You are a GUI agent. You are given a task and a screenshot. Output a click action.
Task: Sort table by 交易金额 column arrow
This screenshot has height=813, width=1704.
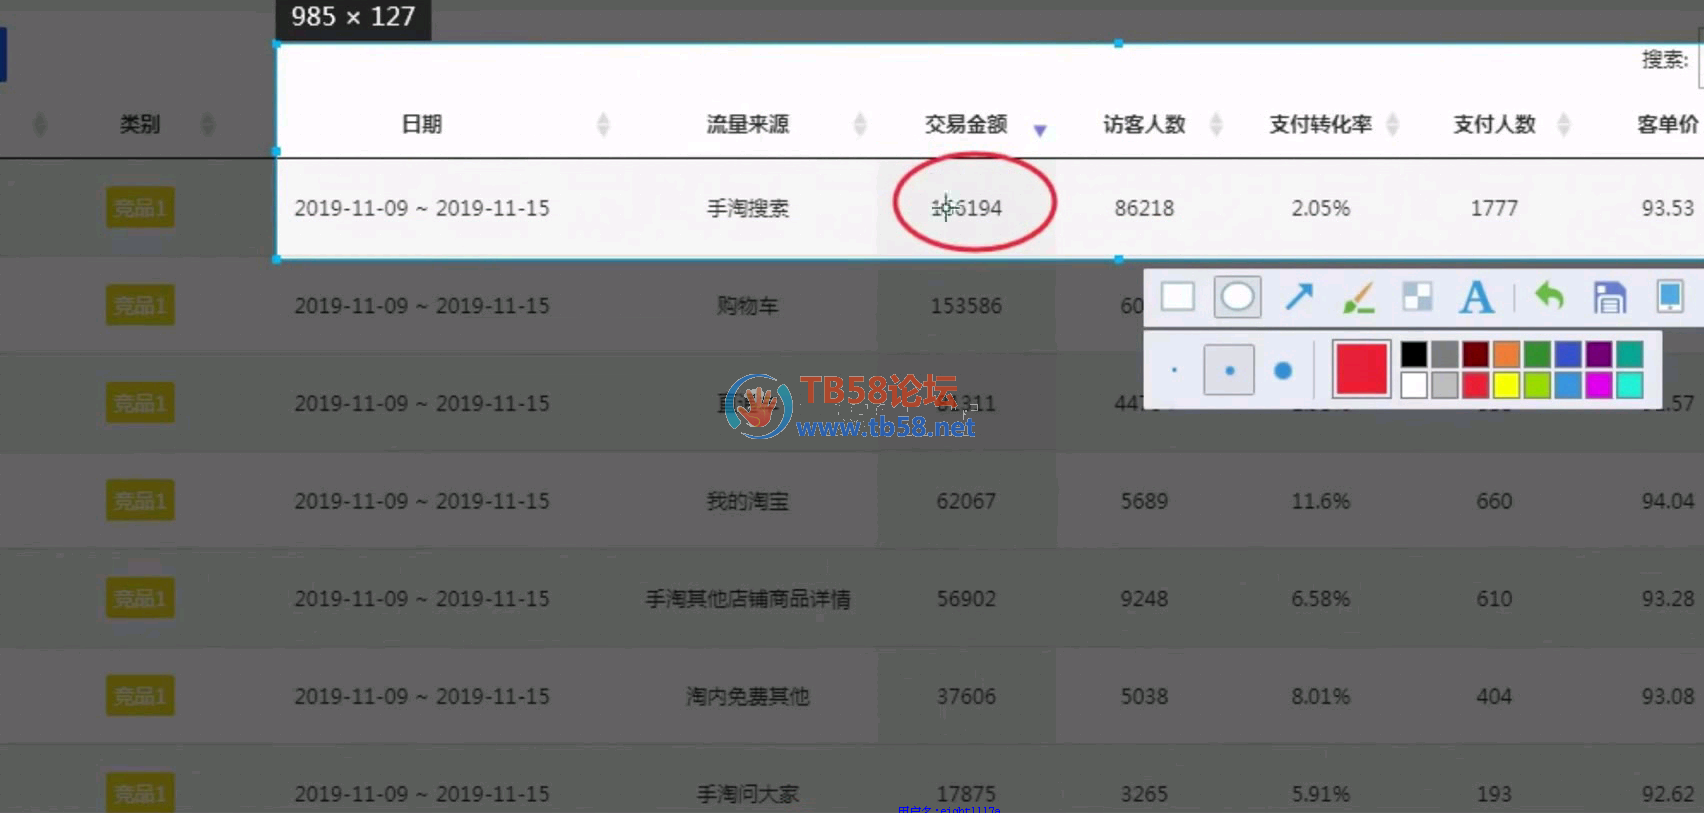pos(1040,130)
